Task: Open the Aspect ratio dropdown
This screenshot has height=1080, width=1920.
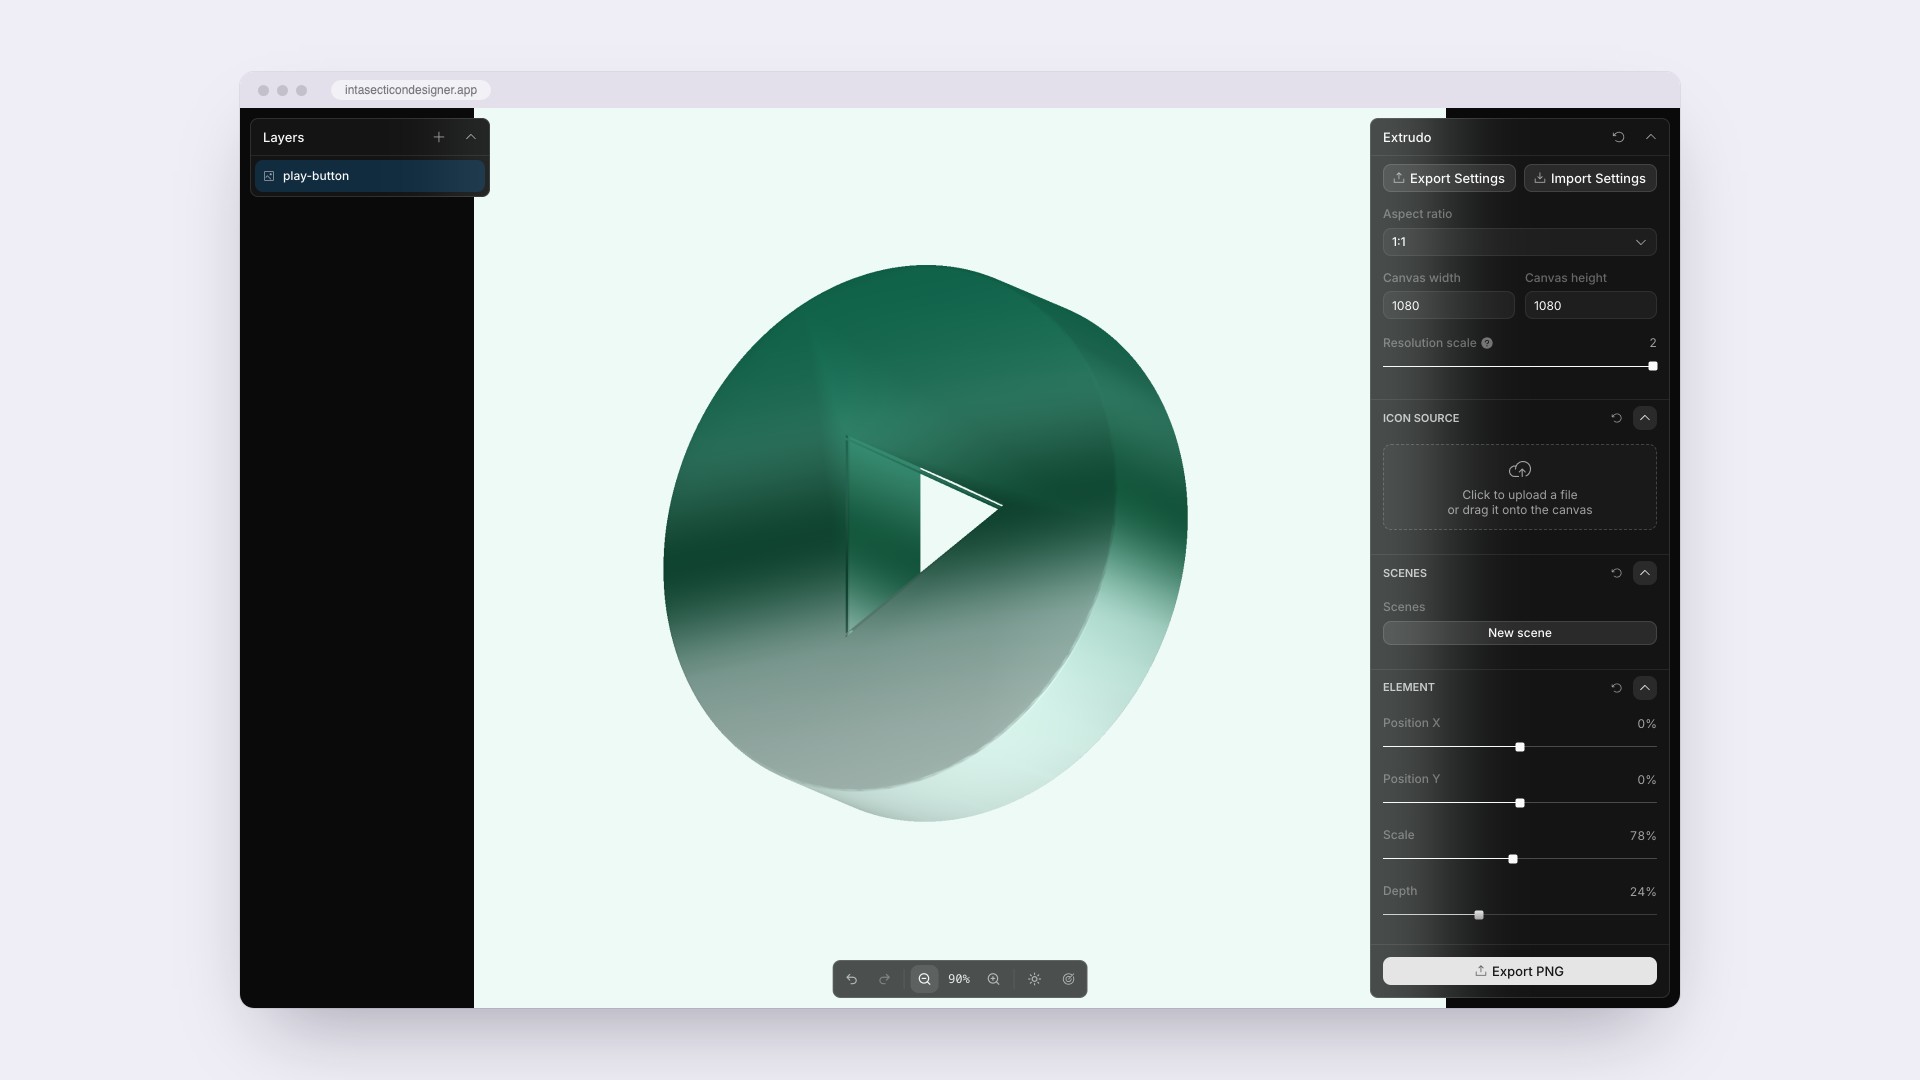Action: point(1519,242)
